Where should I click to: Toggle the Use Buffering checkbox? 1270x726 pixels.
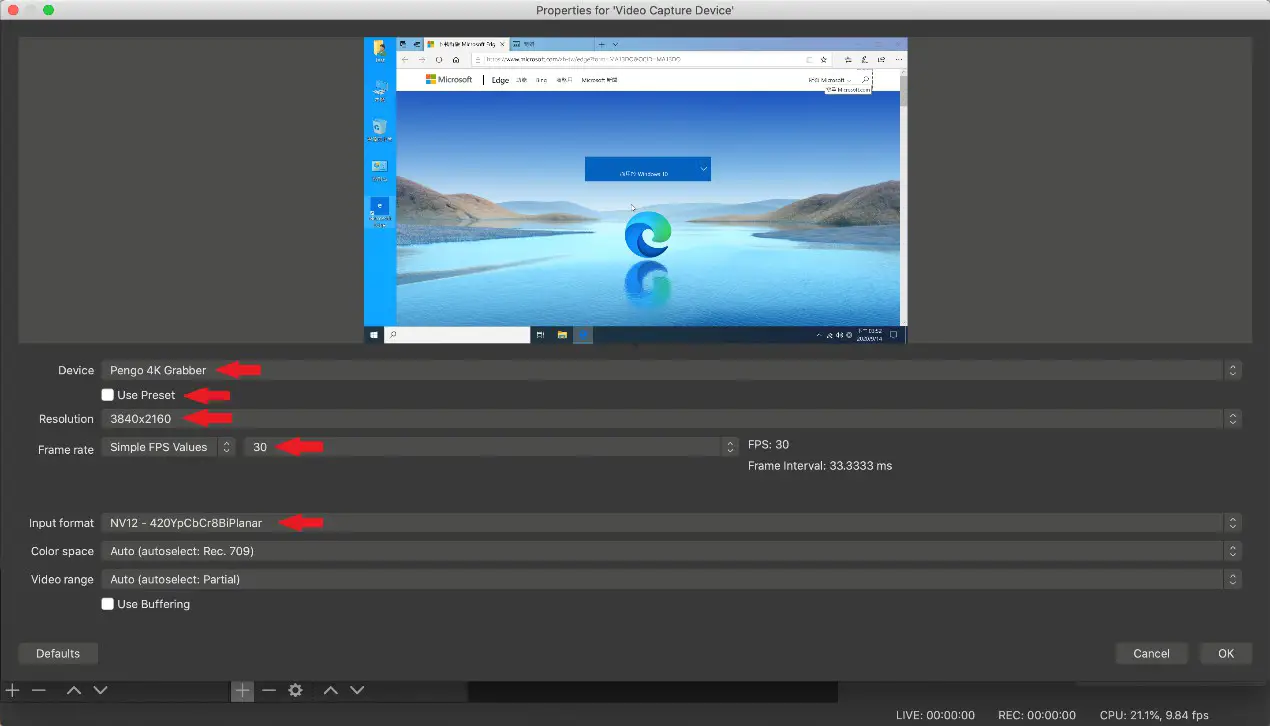tap(108, 604)
